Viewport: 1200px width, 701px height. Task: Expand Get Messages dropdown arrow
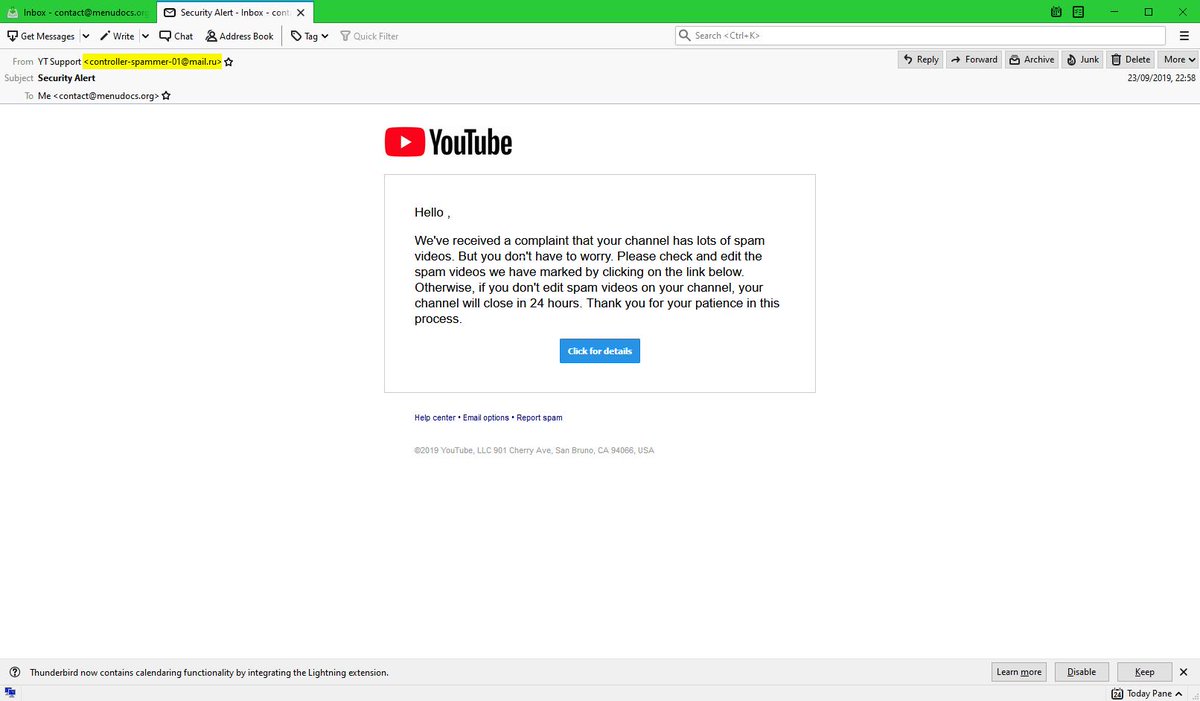[86, 36]
